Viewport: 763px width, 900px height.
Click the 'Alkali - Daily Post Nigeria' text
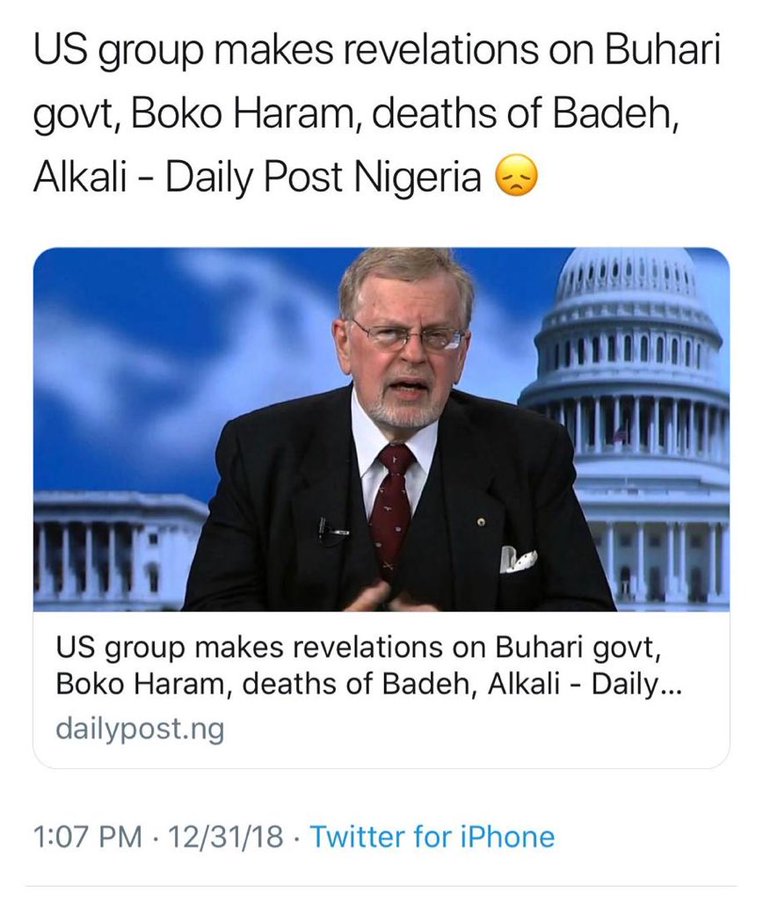click(x=258, y=179)
